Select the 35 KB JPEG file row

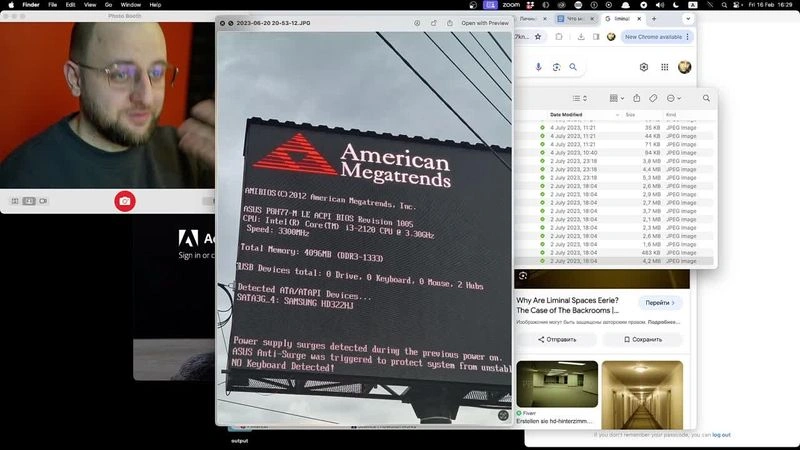coord(615,128)
